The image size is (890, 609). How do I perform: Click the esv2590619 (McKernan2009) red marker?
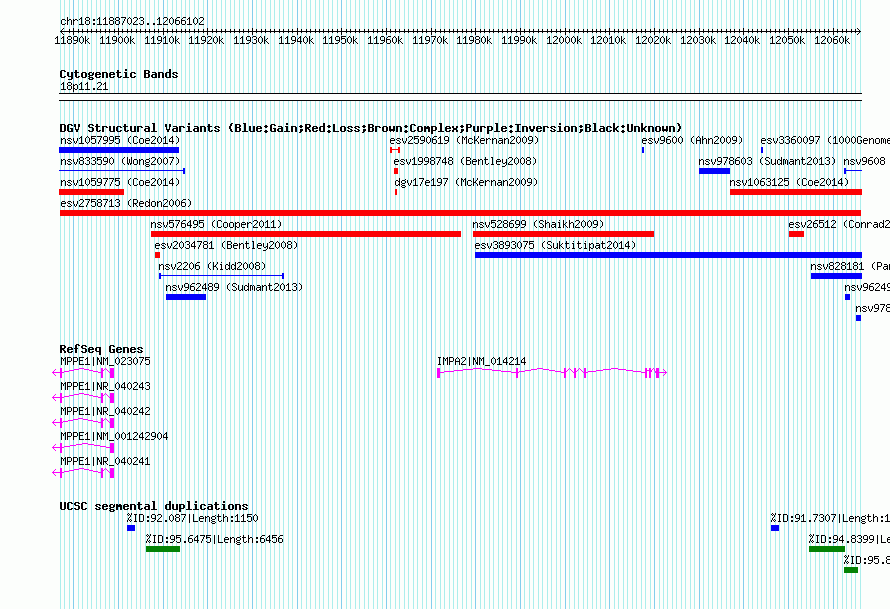(x=395, y=150)
